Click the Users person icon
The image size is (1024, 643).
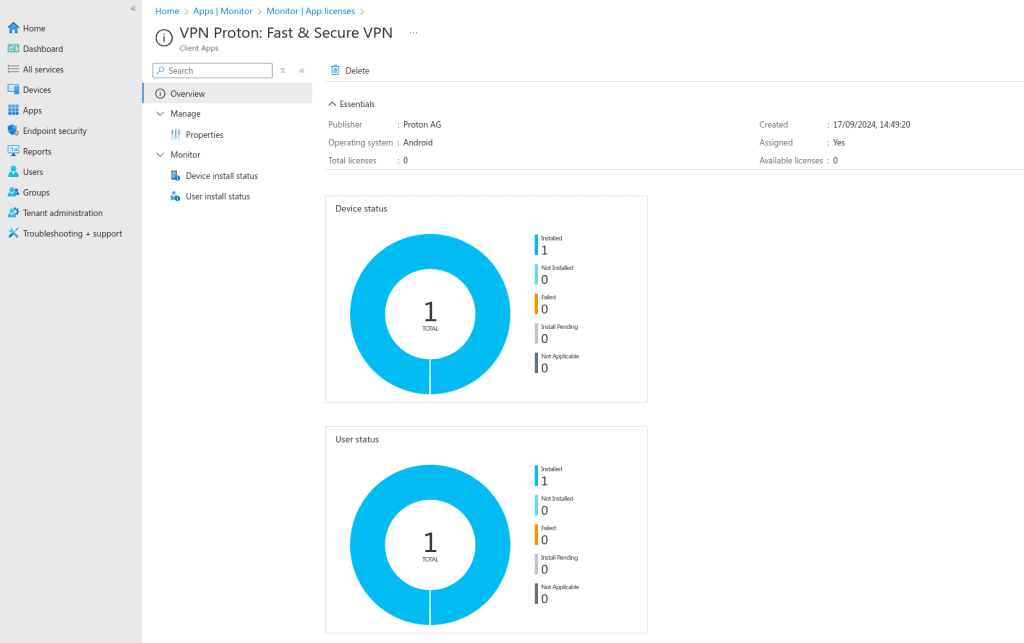[13, 172]
